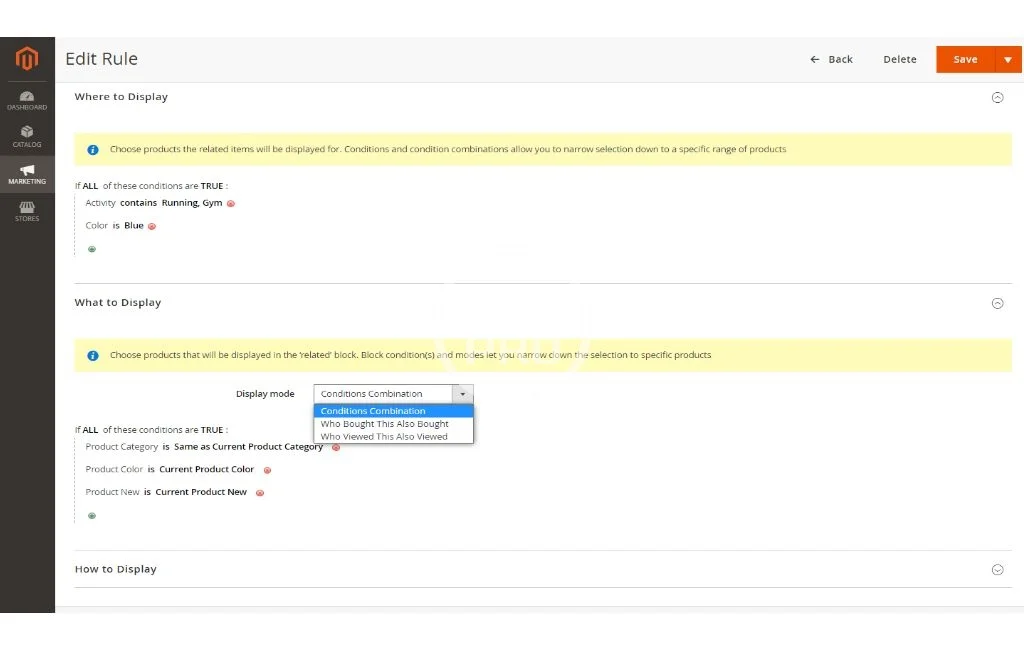1024x650 pixels.
Task: Remove the Color is Blue condition
Action: click(x=152, y=226)
